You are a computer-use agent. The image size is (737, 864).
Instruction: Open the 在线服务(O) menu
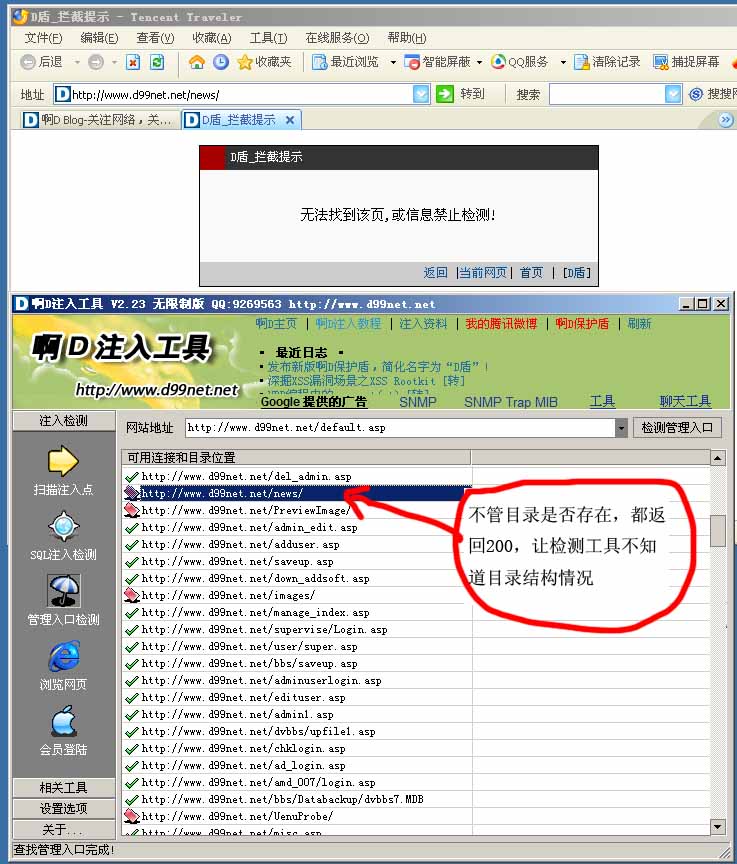tap(337, 37)
